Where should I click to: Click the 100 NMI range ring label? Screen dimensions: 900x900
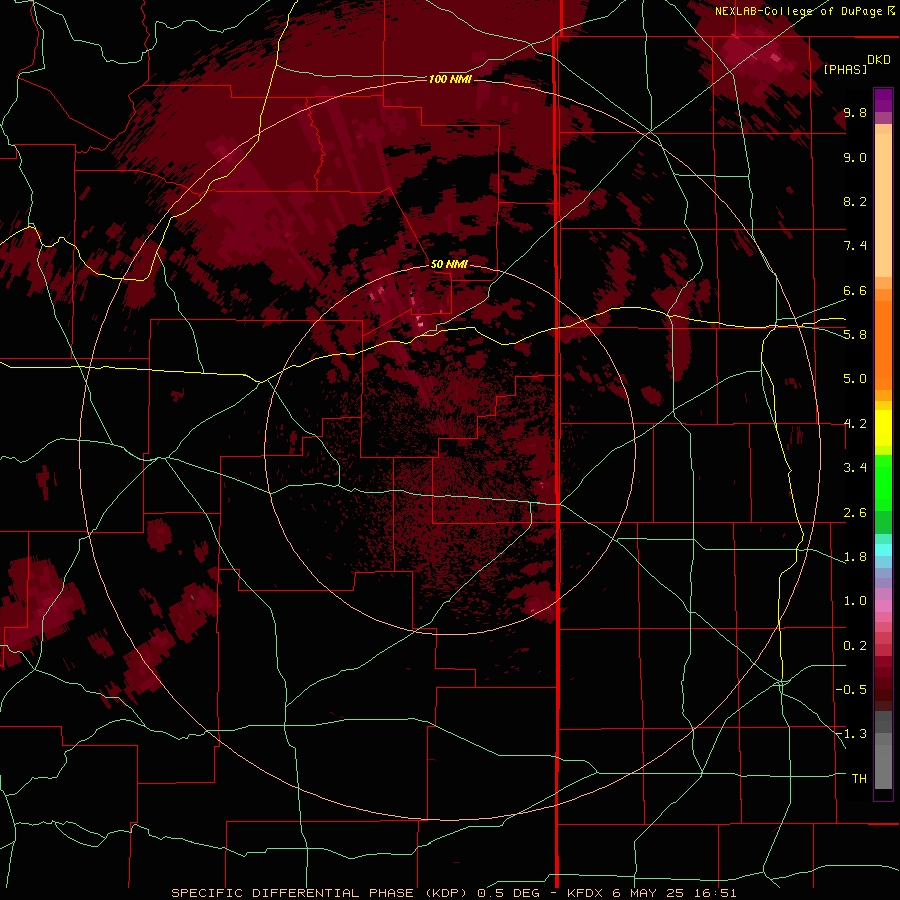point(450,79)
